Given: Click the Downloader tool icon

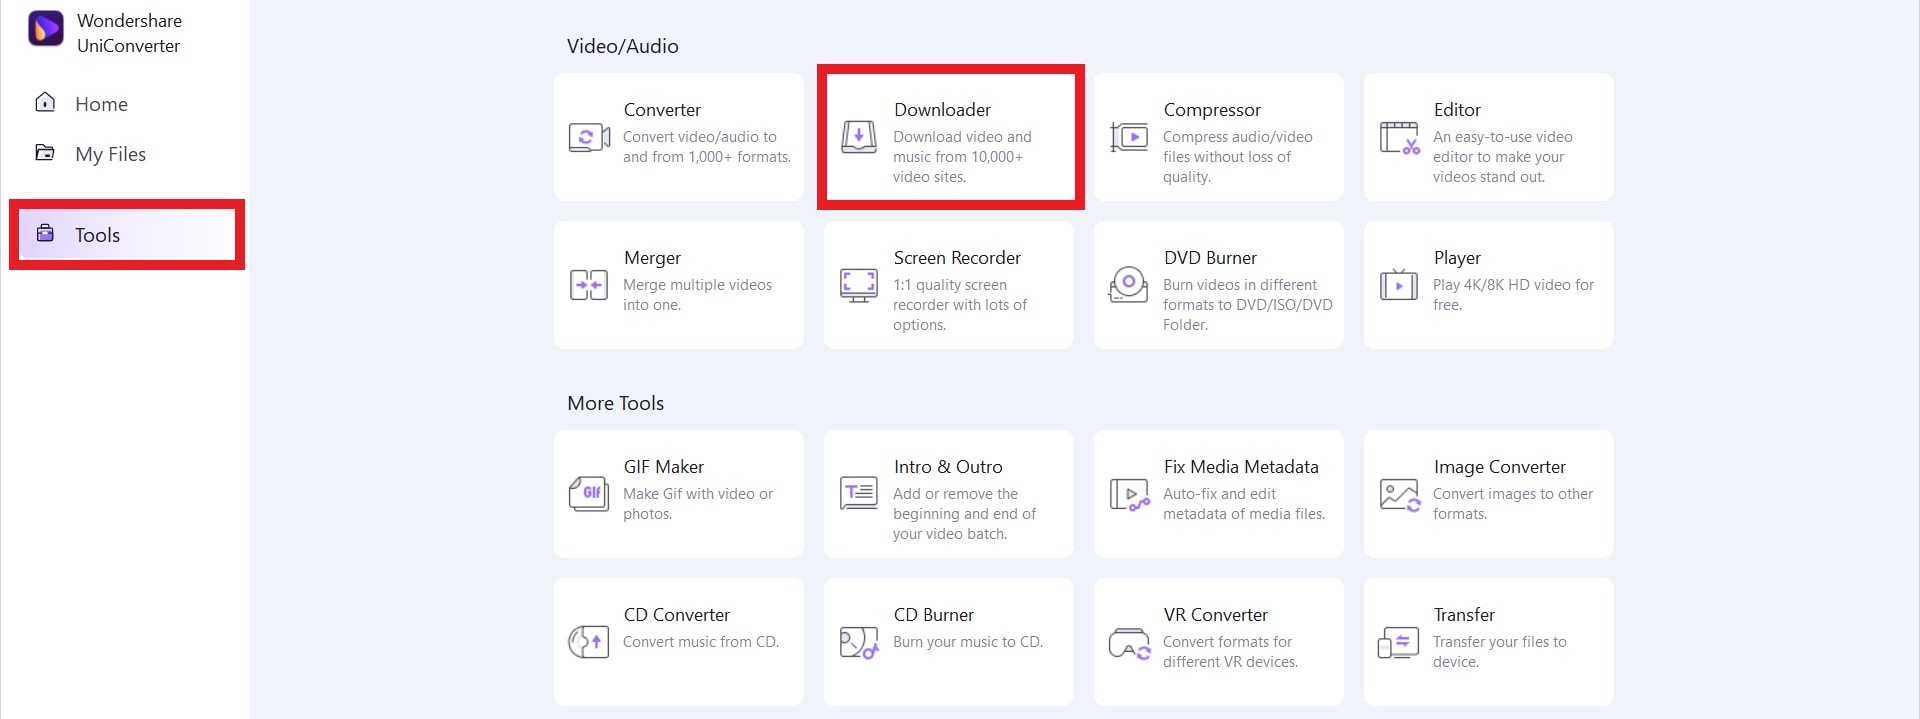Looking at the screenshot, I should click(859, 137).
